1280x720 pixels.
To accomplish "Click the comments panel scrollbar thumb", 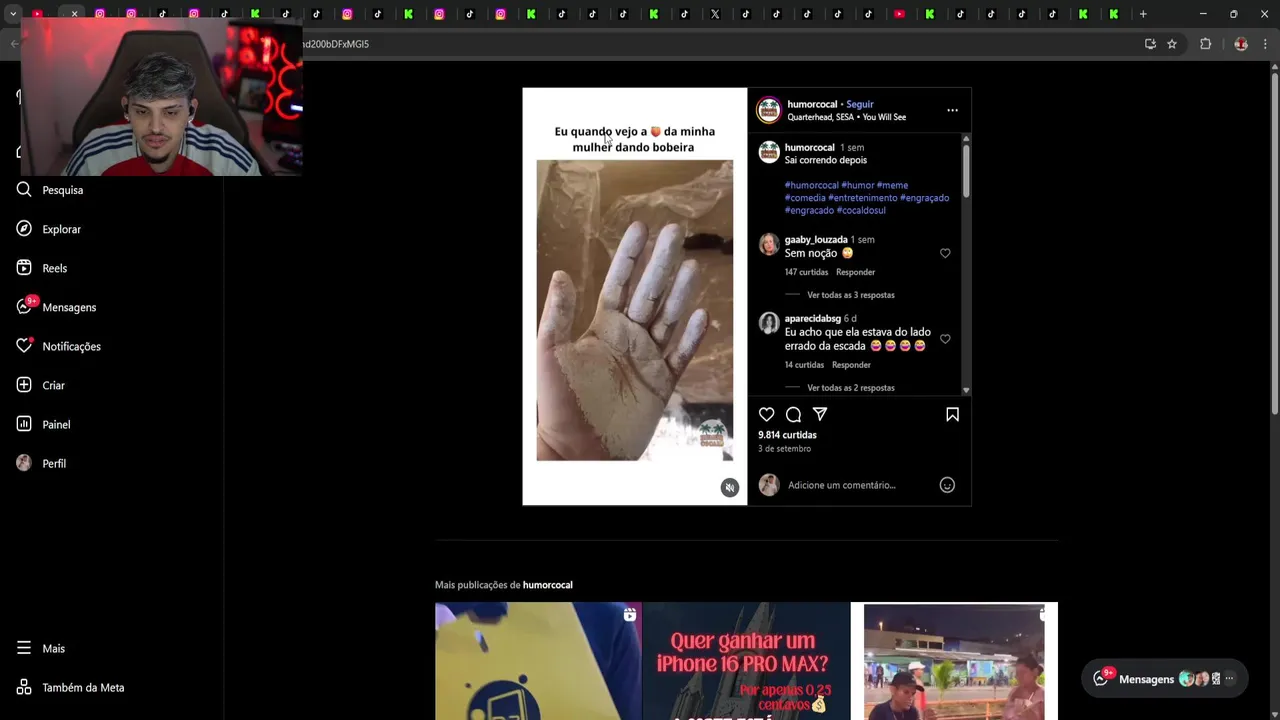I will pyautogui.click(x=966, y=170).
